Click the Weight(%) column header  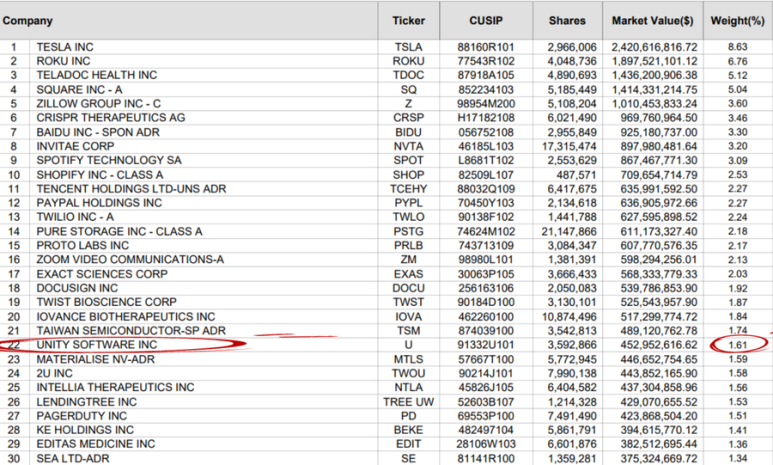pos(737,21)
